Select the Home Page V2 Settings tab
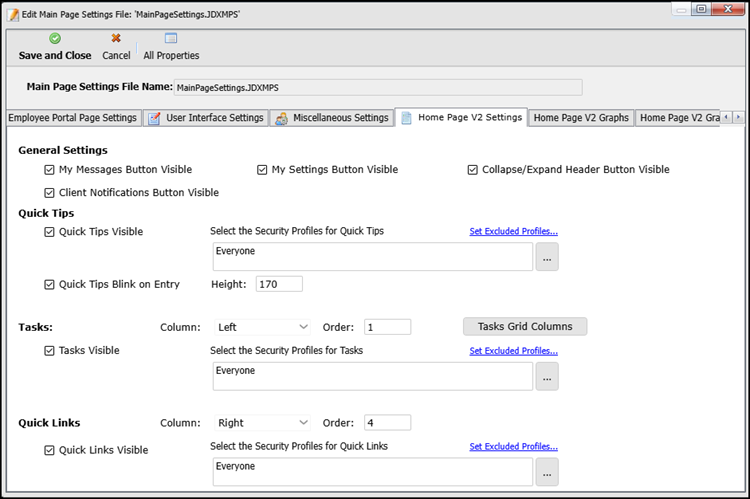 (462, 117)
